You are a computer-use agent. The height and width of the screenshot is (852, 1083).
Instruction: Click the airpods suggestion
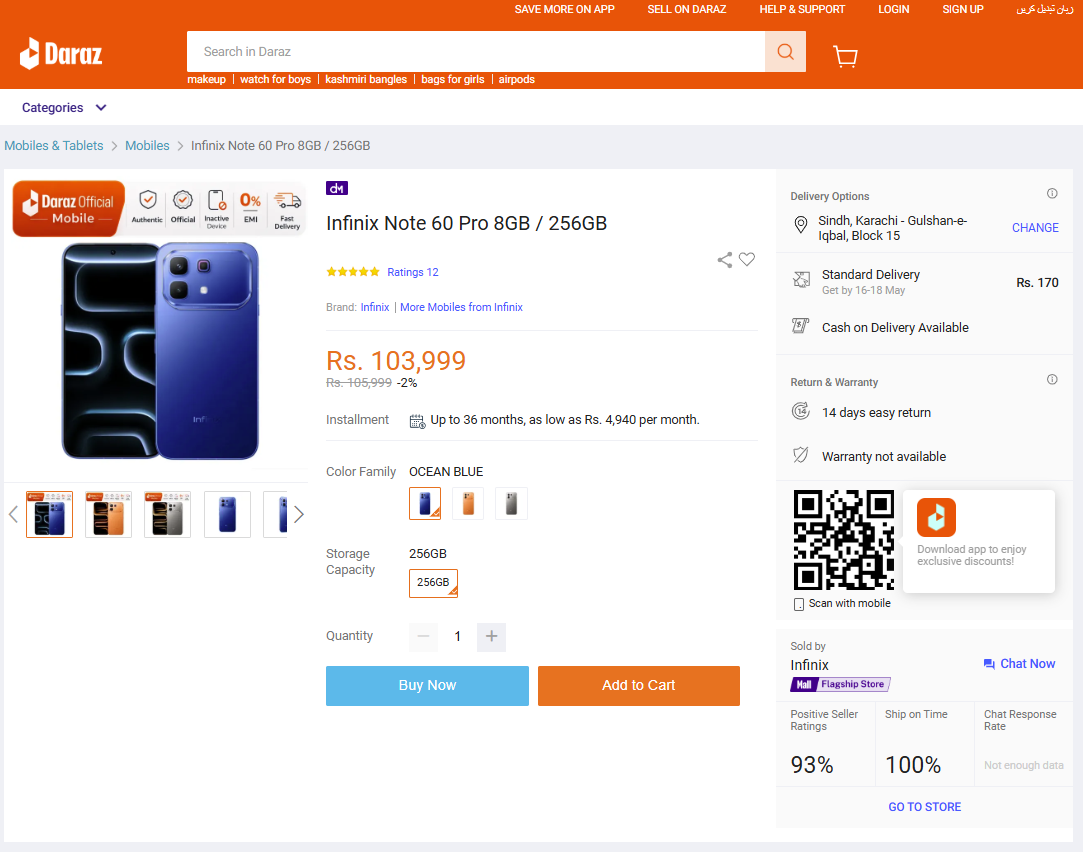point(517,79)
